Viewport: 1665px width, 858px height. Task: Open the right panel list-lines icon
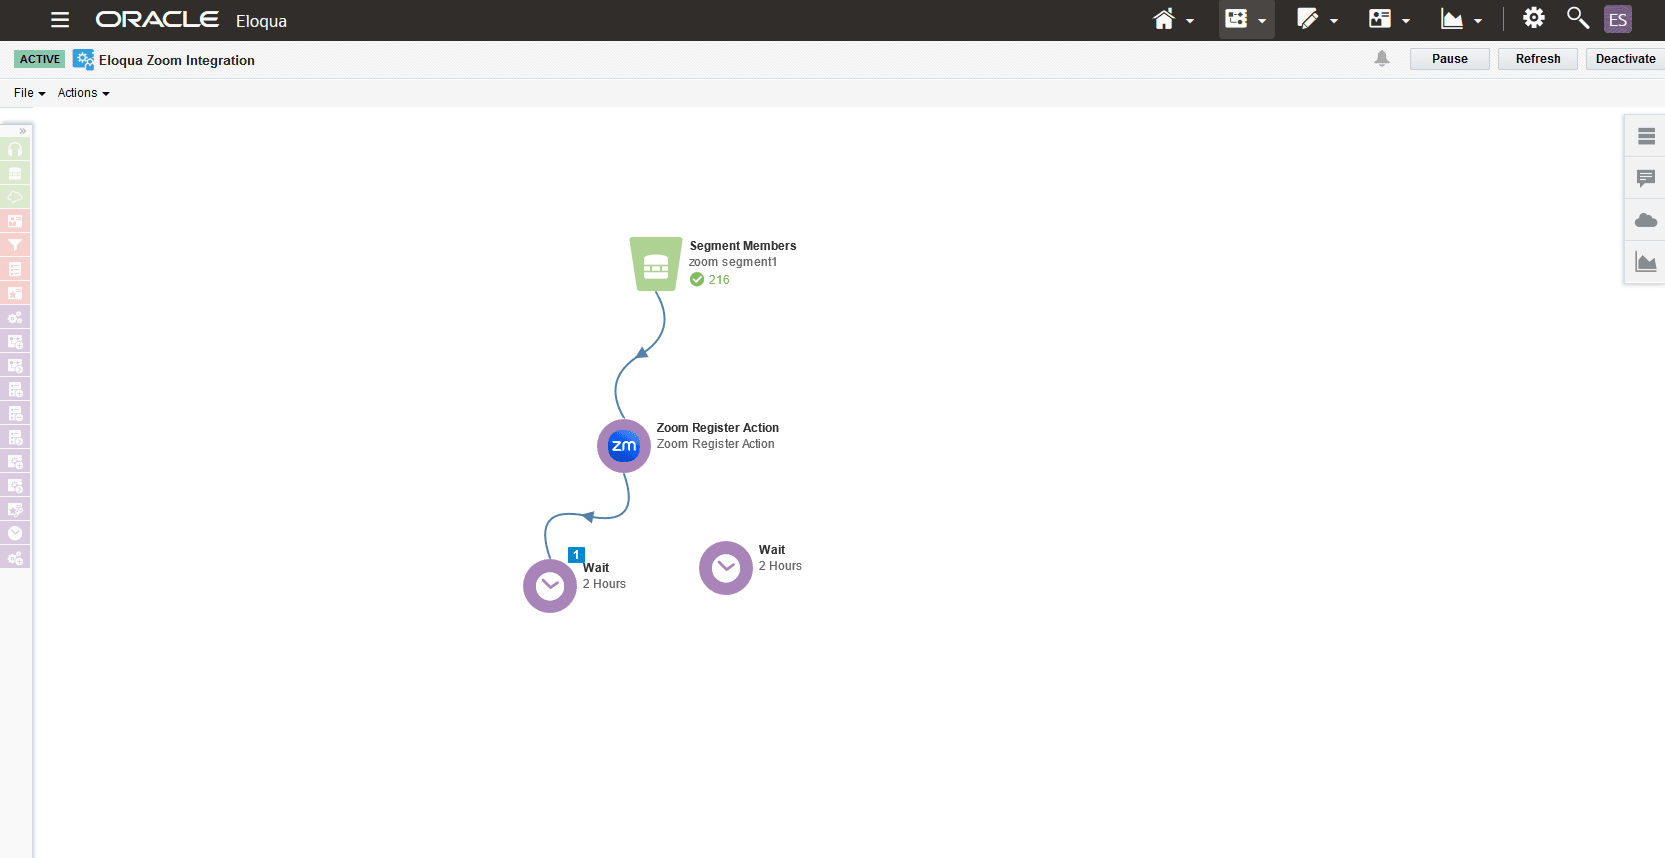coord(1646,136)
